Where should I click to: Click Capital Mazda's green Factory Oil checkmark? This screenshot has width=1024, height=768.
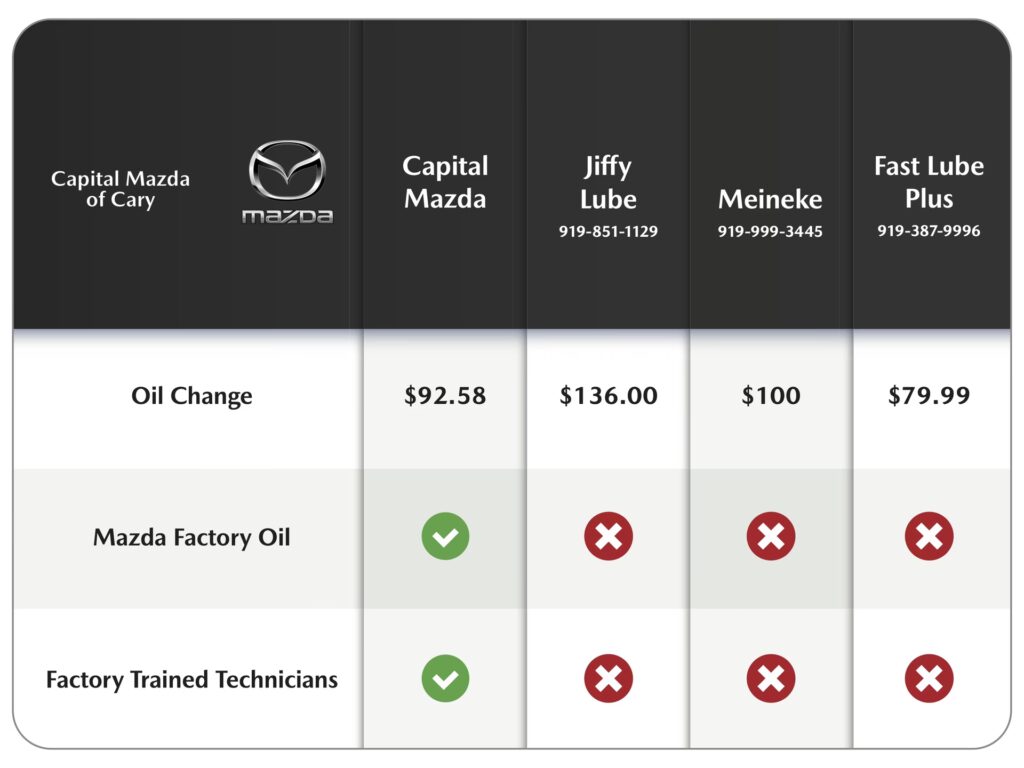pyautogui.click(x=445, y=537)
